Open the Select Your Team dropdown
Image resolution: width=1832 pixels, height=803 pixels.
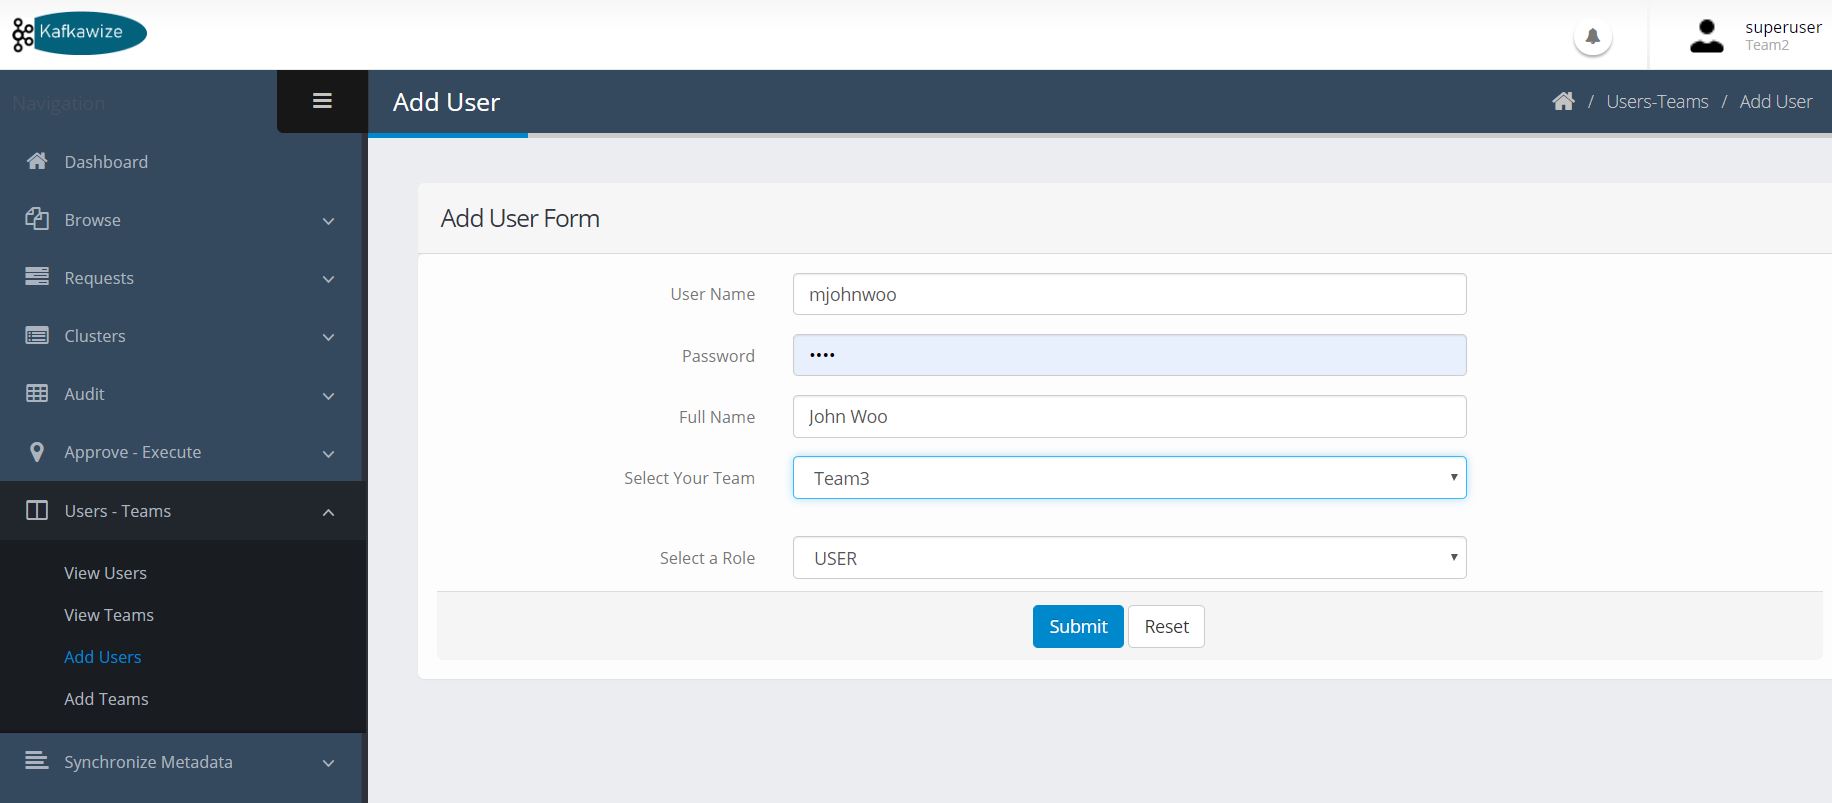pyautogui.click(x=1130, y=478)
